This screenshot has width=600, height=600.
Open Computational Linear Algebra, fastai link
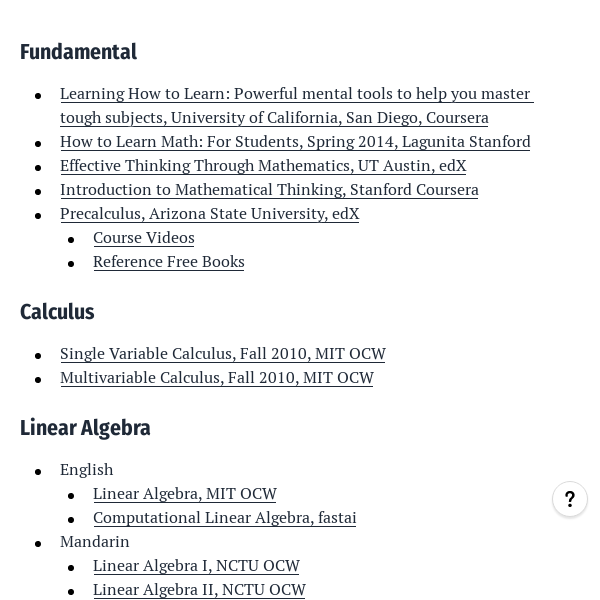tap(224, 518)
